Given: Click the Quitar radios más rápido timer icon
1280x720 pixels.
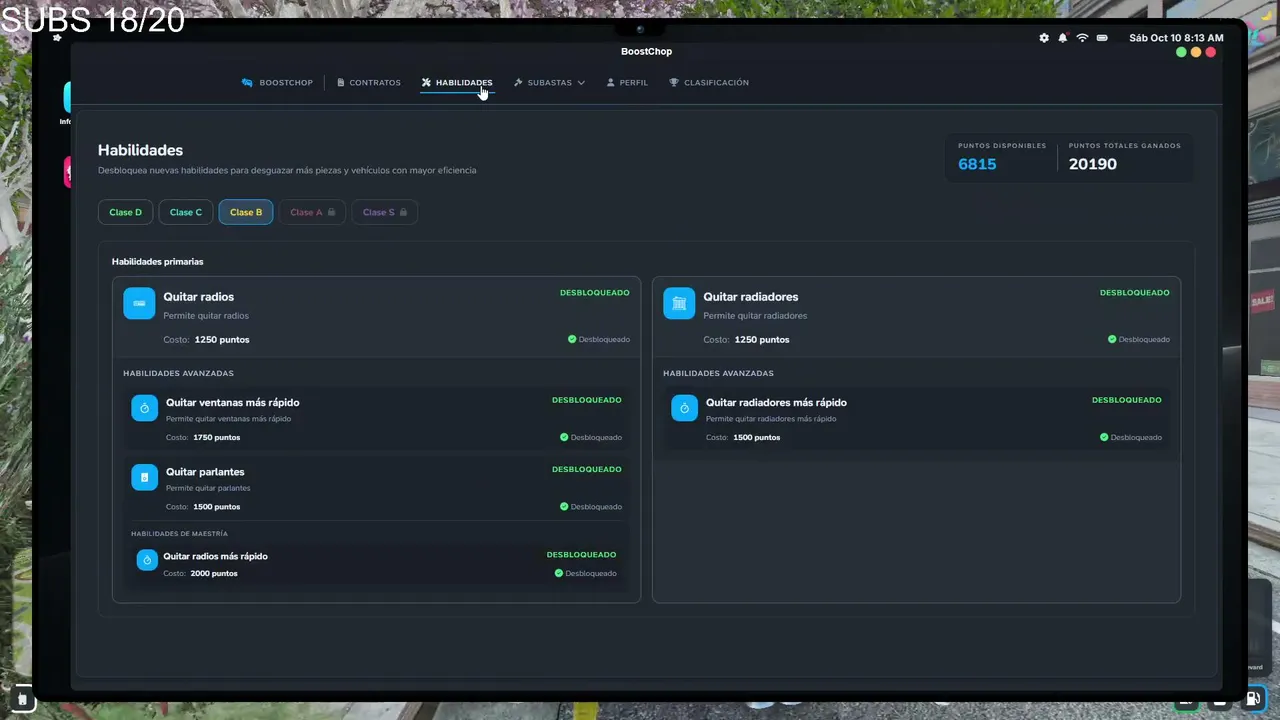Looking at the screenshot, I should pos(147,560).
